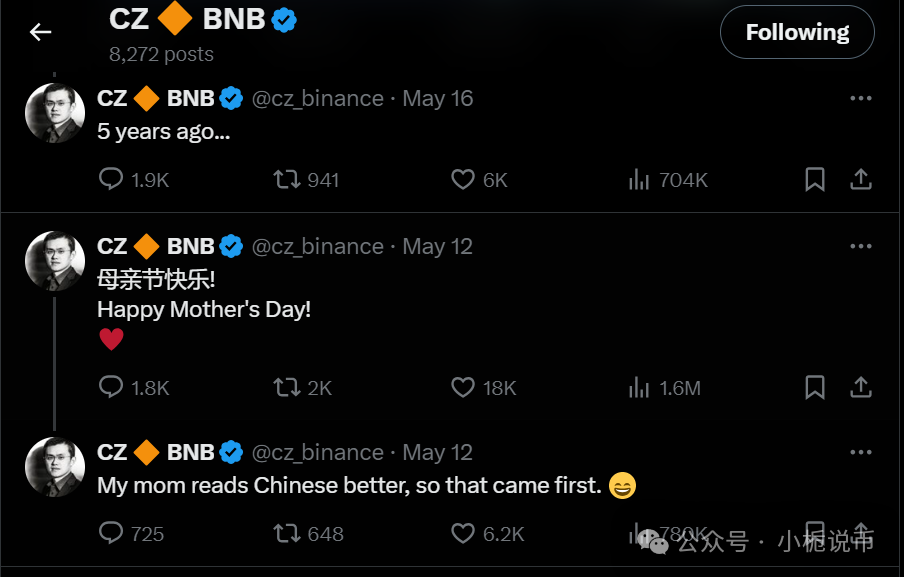Open more options for the "My mom reads Chinese" post
The image size is (904, 577).
click(x=860, y=452)
